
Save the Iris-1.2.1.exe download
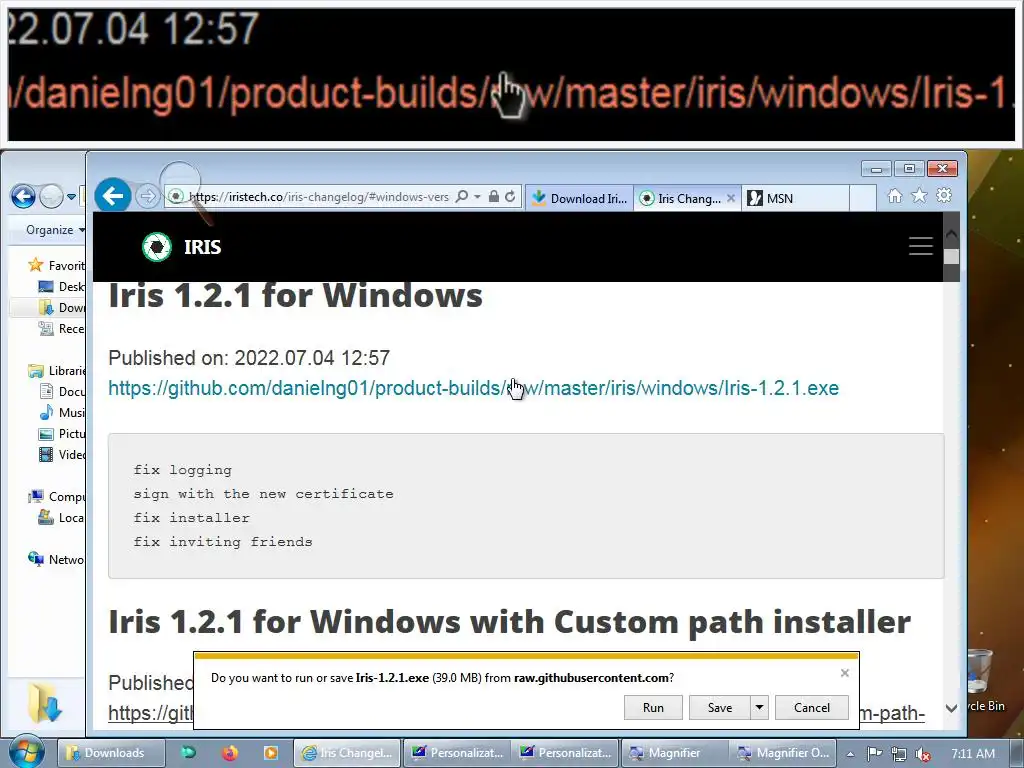coord(720,707)
